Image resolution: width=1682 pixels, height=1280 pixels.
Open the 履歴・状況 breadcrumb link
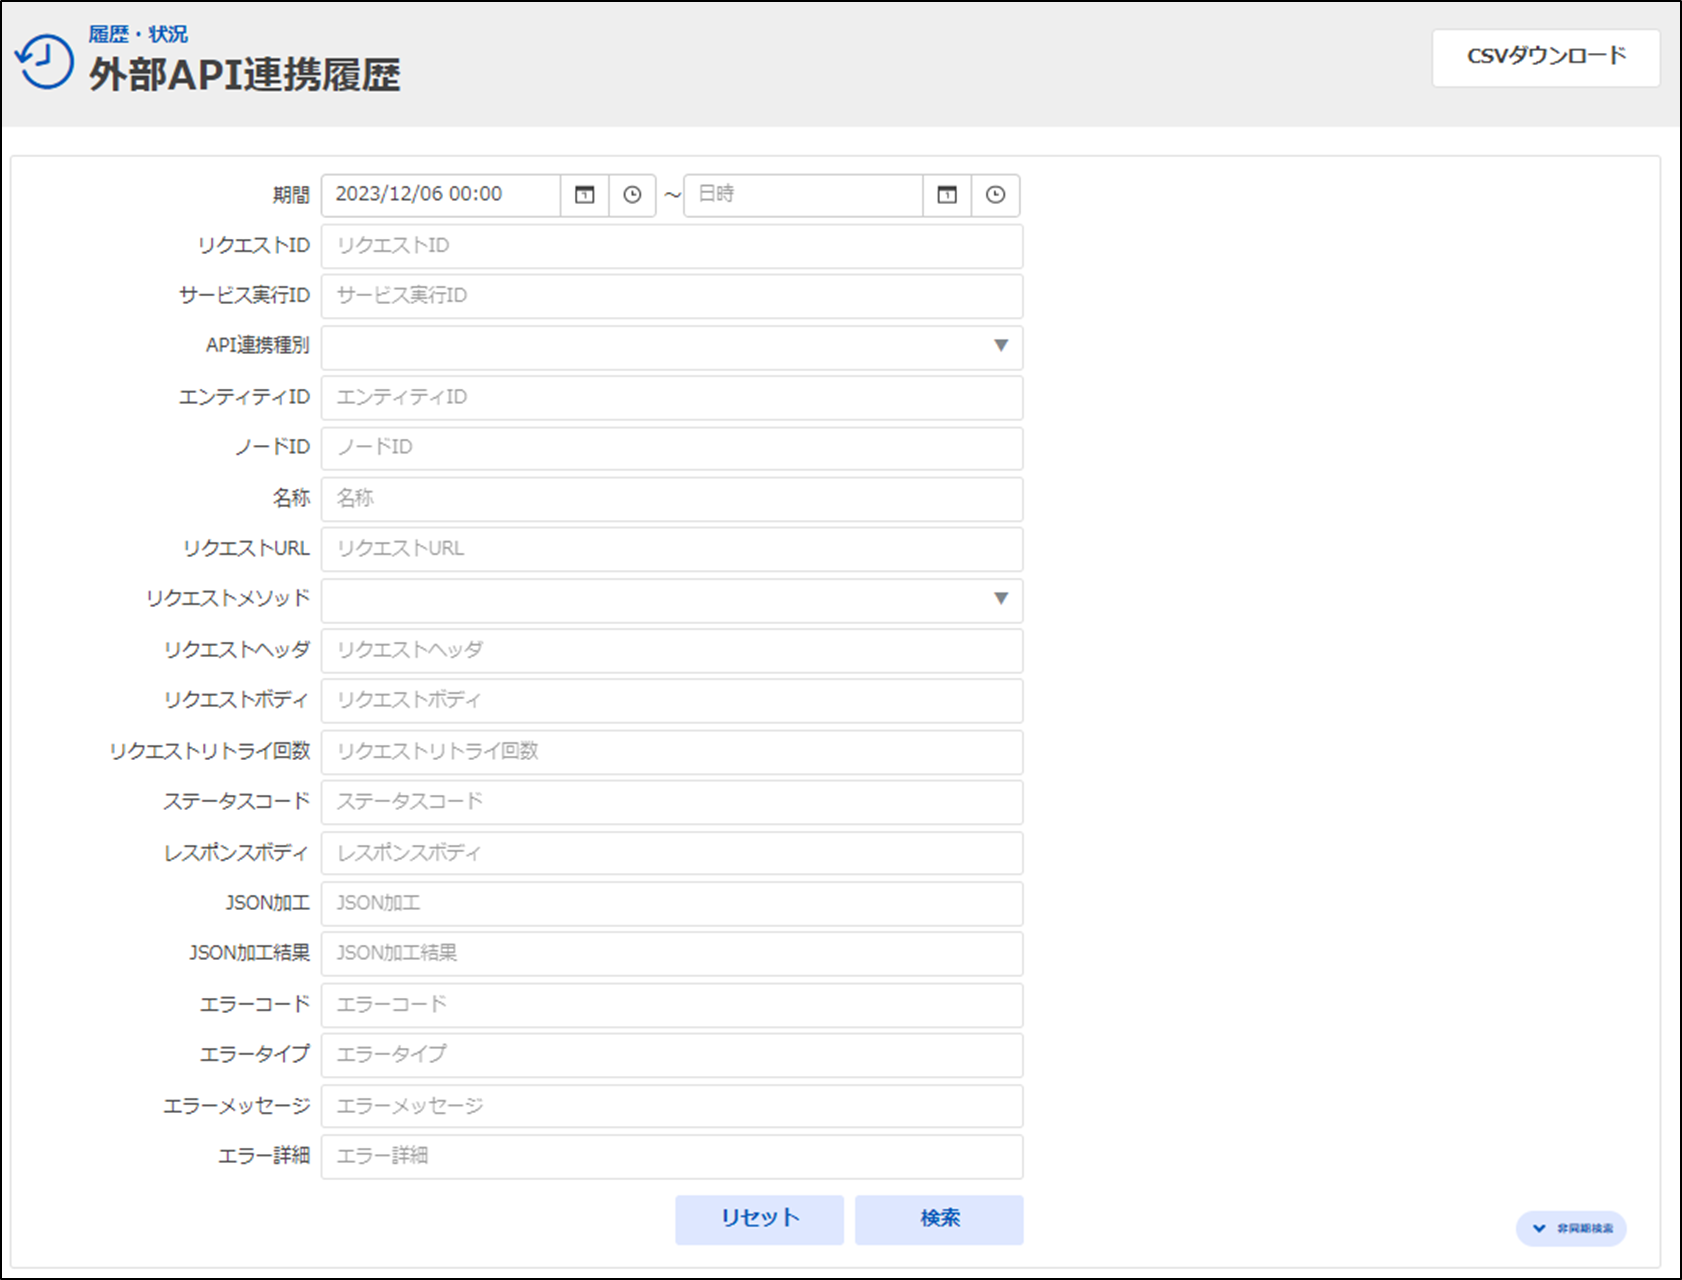[x=138, y=34]
